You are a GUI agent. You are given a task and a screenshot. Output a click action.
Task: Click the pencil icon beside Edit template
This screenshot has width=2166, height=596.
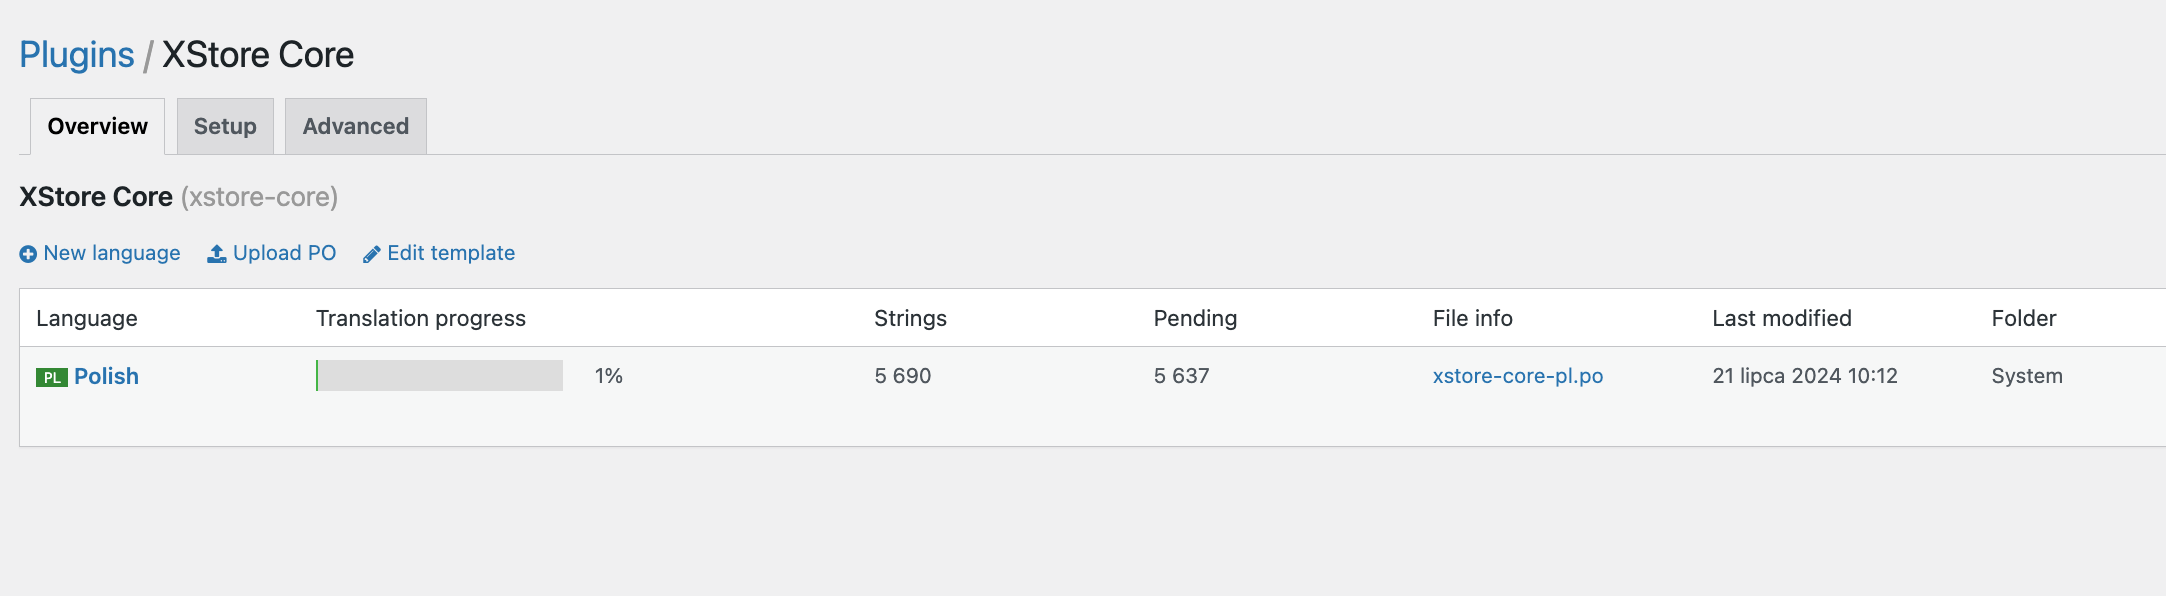pos(372,254)
